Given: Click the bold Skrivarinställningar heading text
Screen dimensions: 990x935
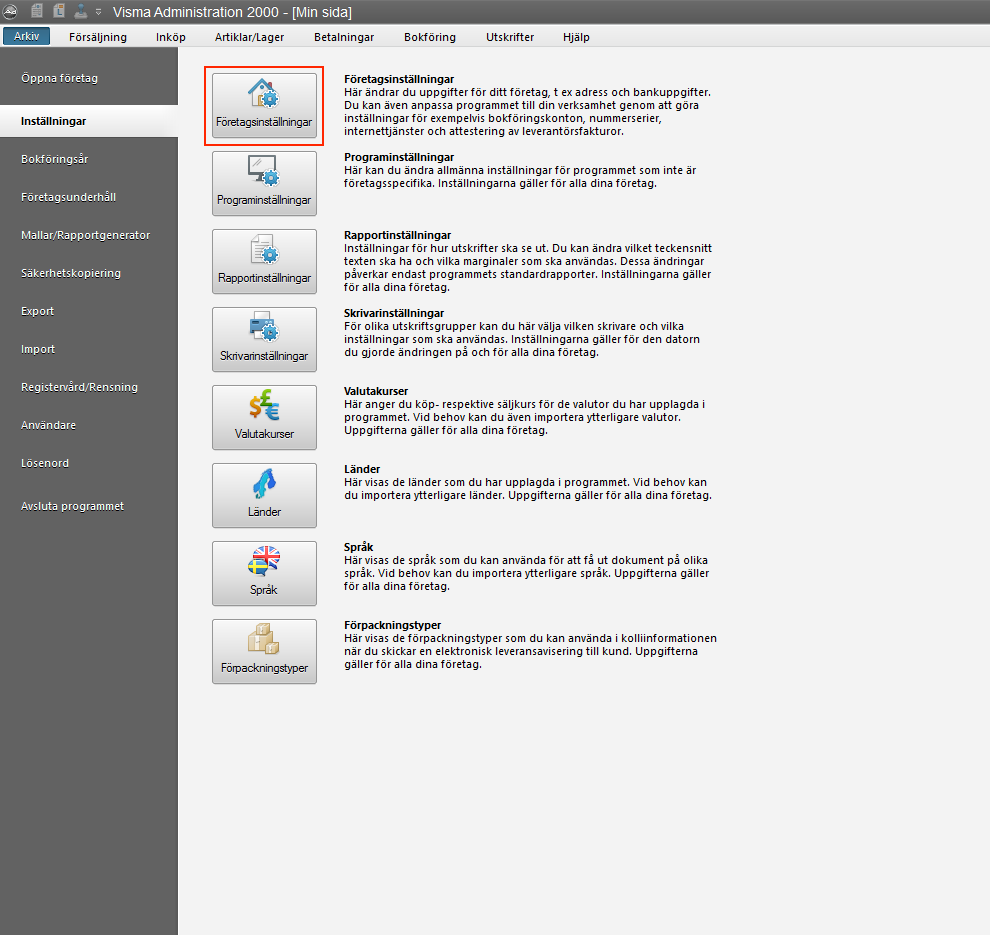Looking at the screenshot, I should click(x=394, y=313).
